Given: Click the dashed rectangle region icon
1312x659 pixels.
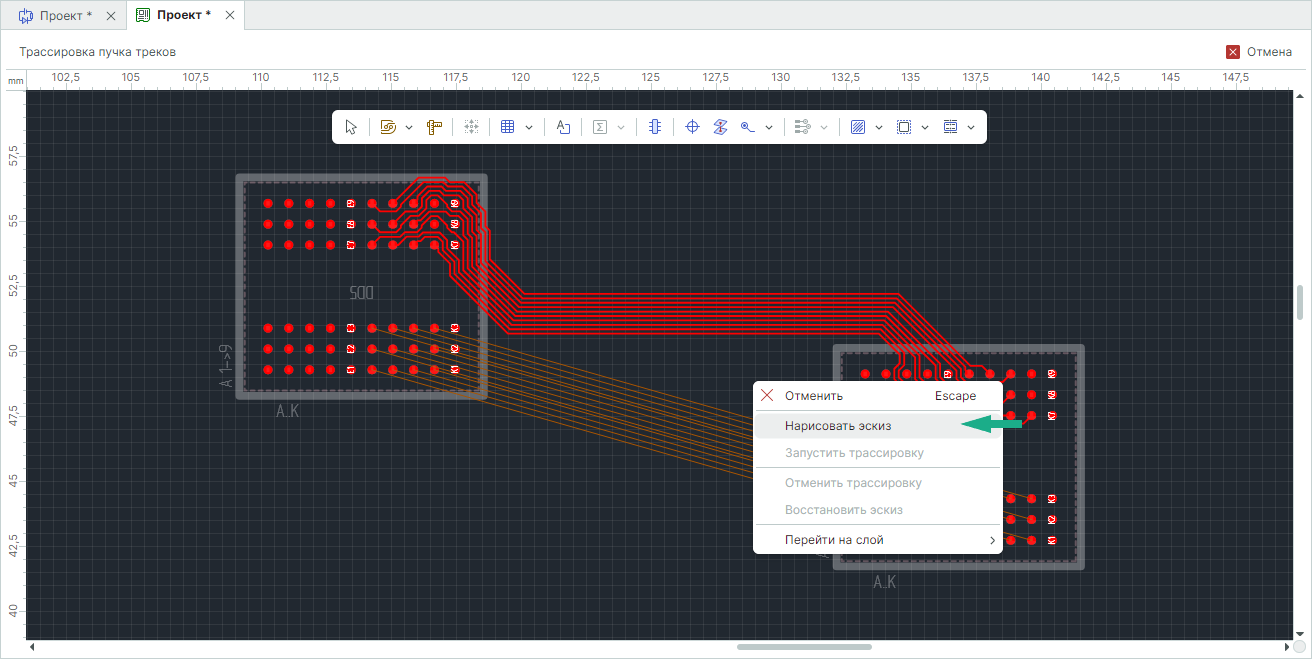Looking at the screenshot, I should pyautogui.click(x=903, y=127).
